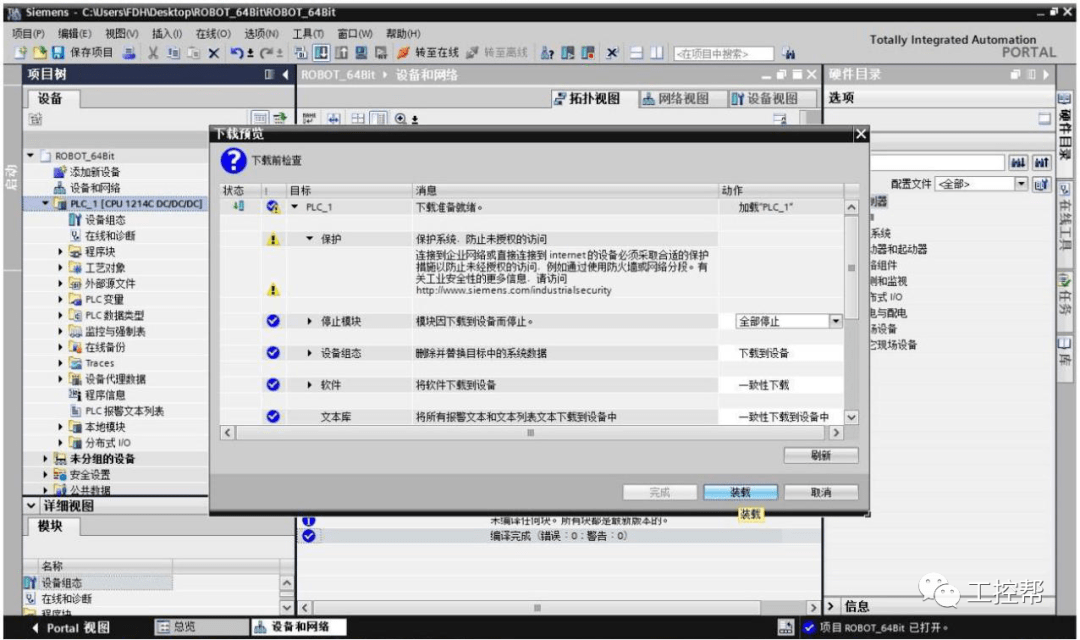Click the cut scissors icon
Screen dimensions: 1080x640
[153, 53]
